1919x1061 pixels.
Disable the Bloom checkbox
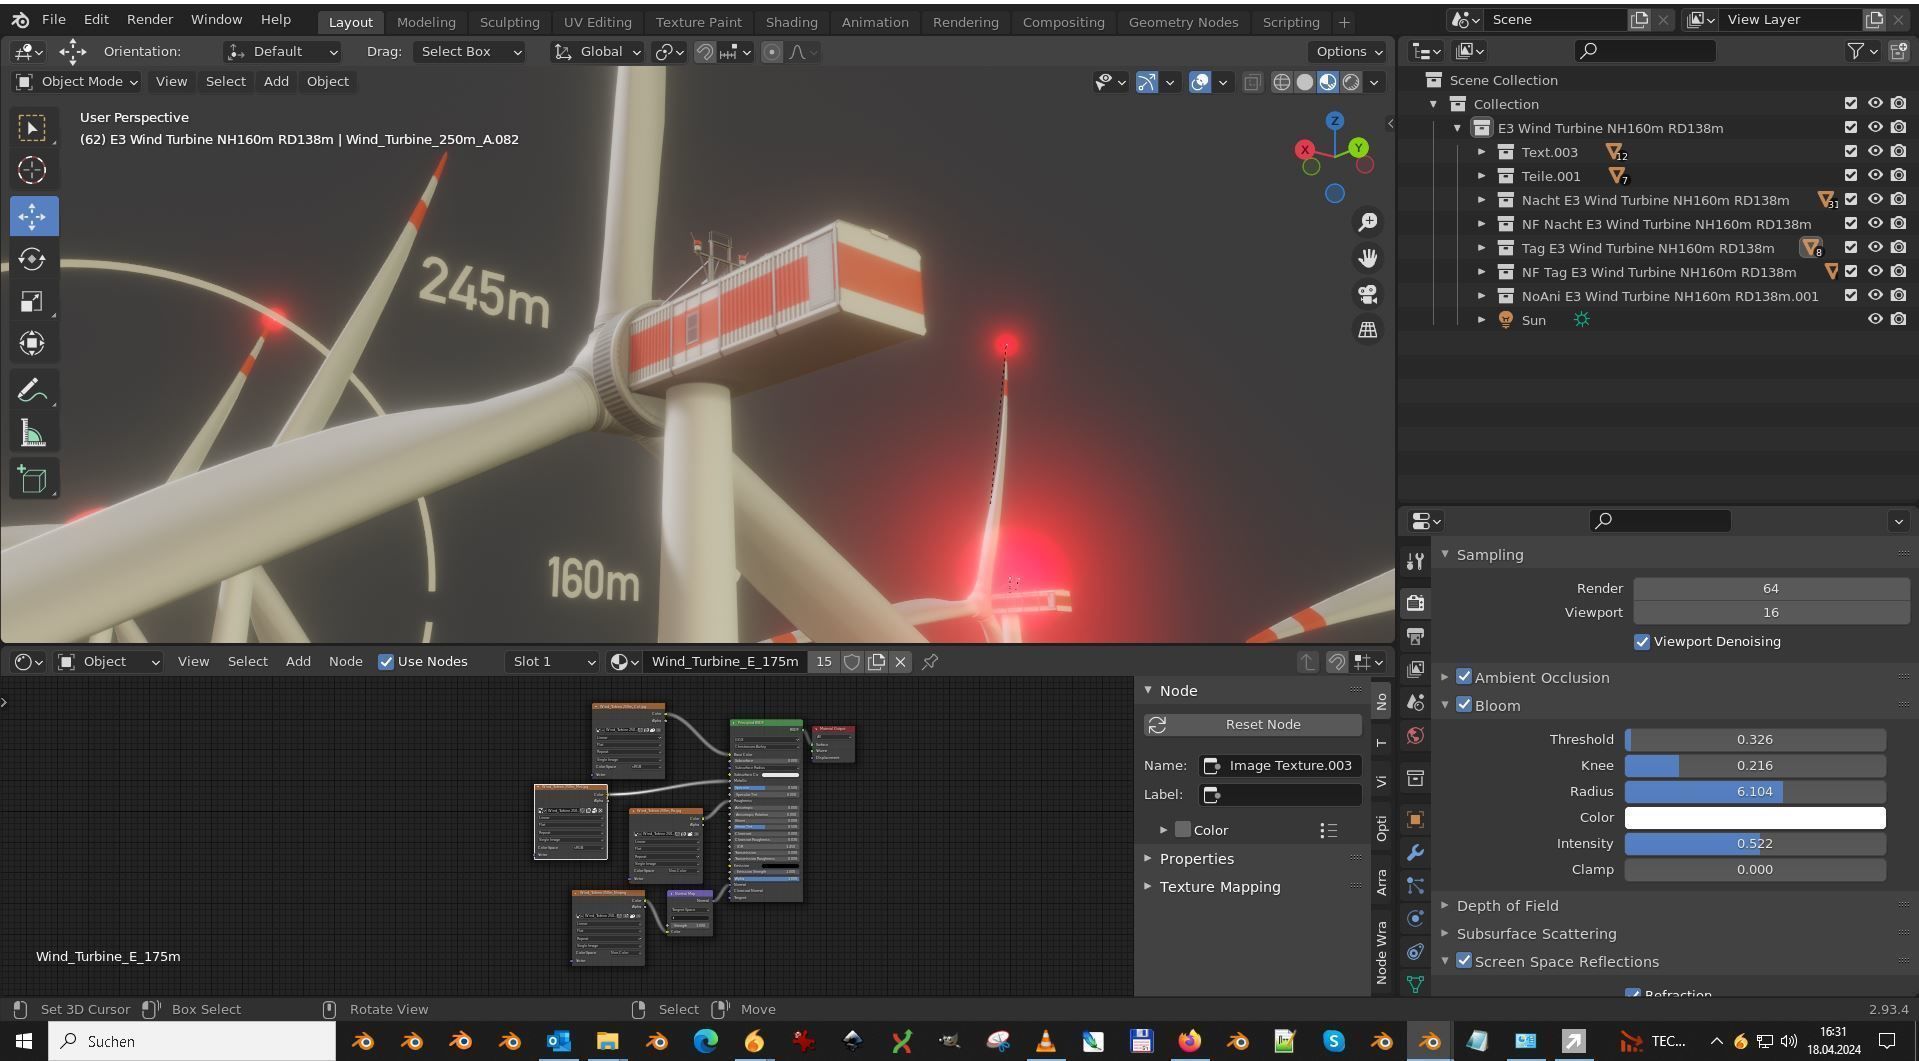click(x=1464, y=705)
